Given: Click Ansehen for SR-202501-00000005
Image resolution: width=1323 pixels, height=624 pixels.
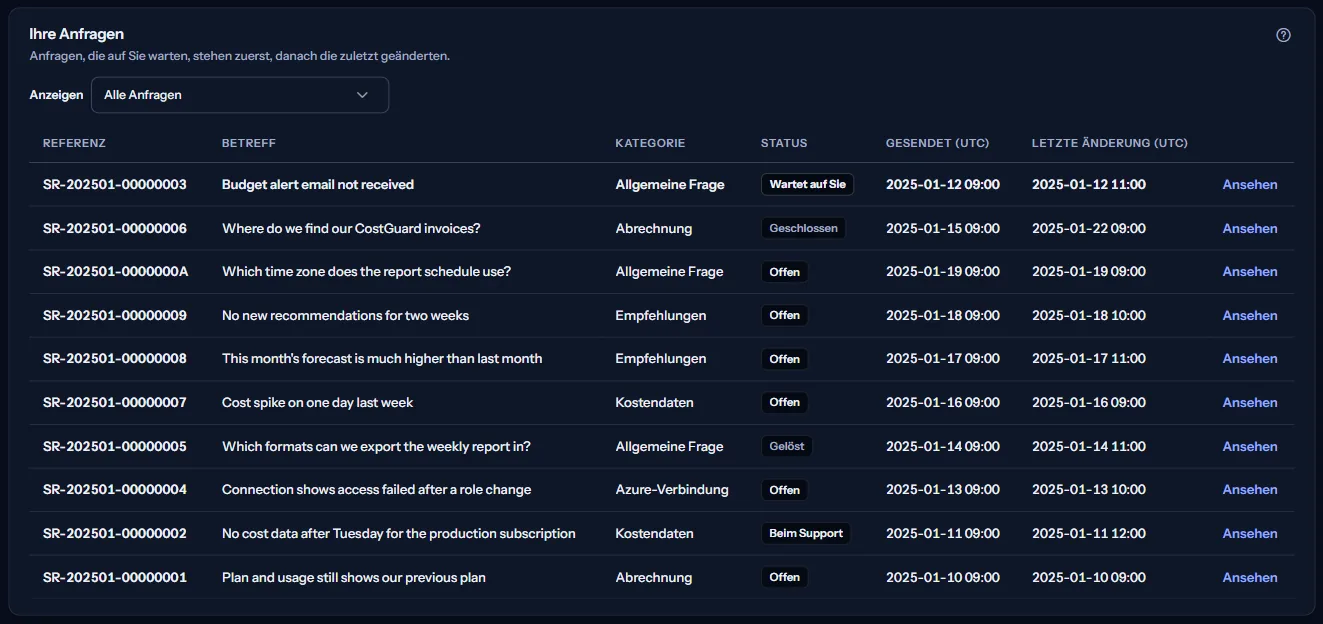Looking at the screenshot, I should [1250, 446].
